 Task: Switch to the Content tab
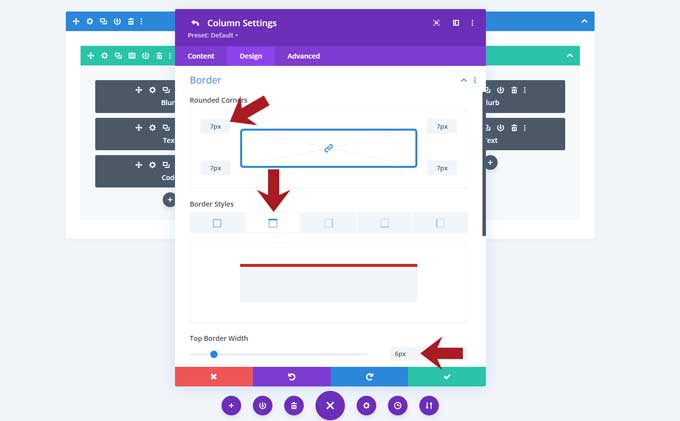coord(201,56)
